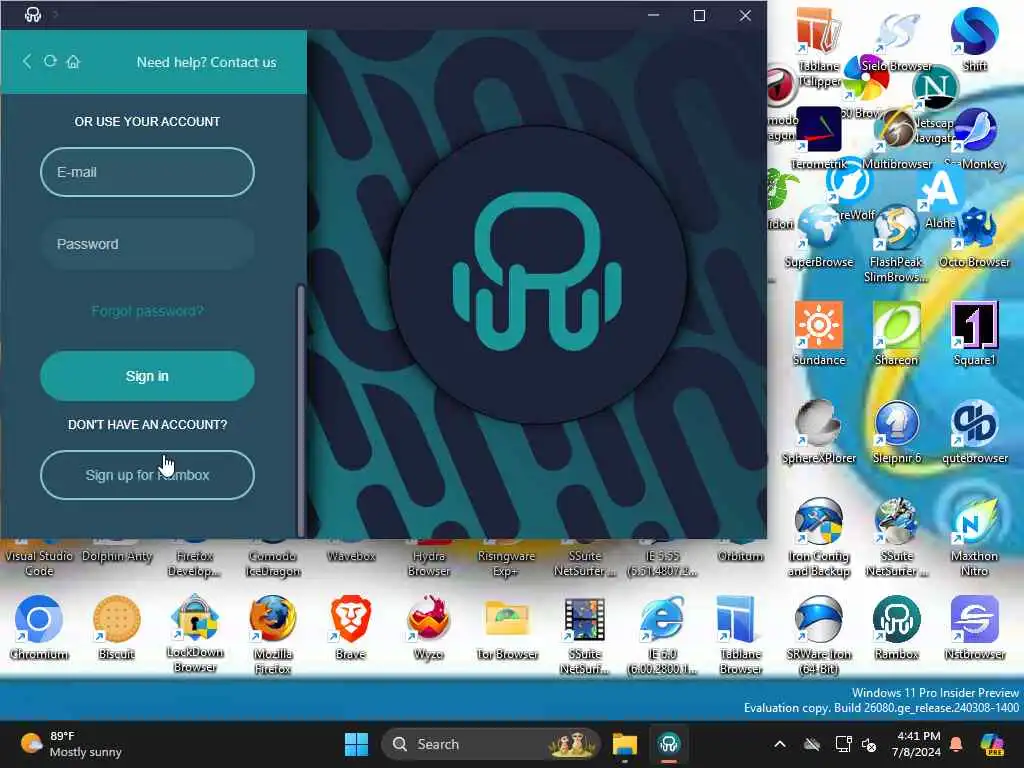Viewport: 1024px width, 768px height.
Task: Open Shareon desktop shortcut
Action: (897, 333)
